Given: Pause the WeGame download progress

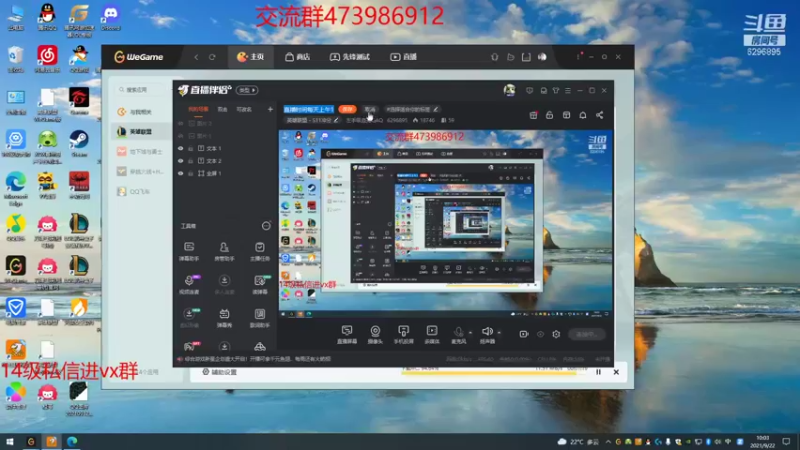Looking at the screenshot, I should [598, 372].
